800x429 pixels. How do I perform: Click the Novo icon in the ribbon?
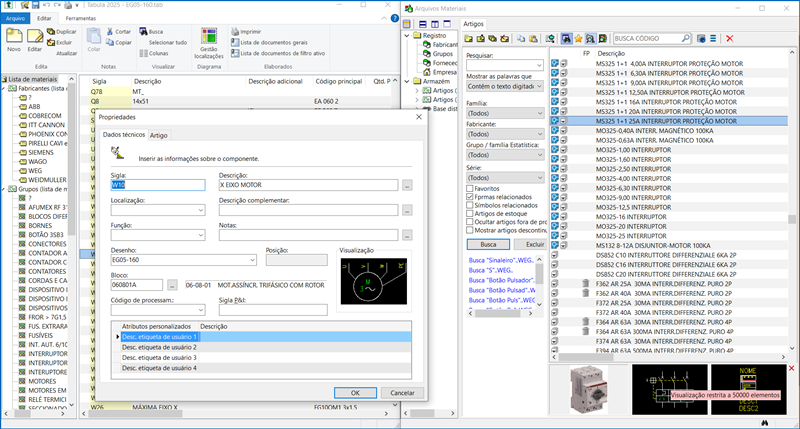pos(14,36)
